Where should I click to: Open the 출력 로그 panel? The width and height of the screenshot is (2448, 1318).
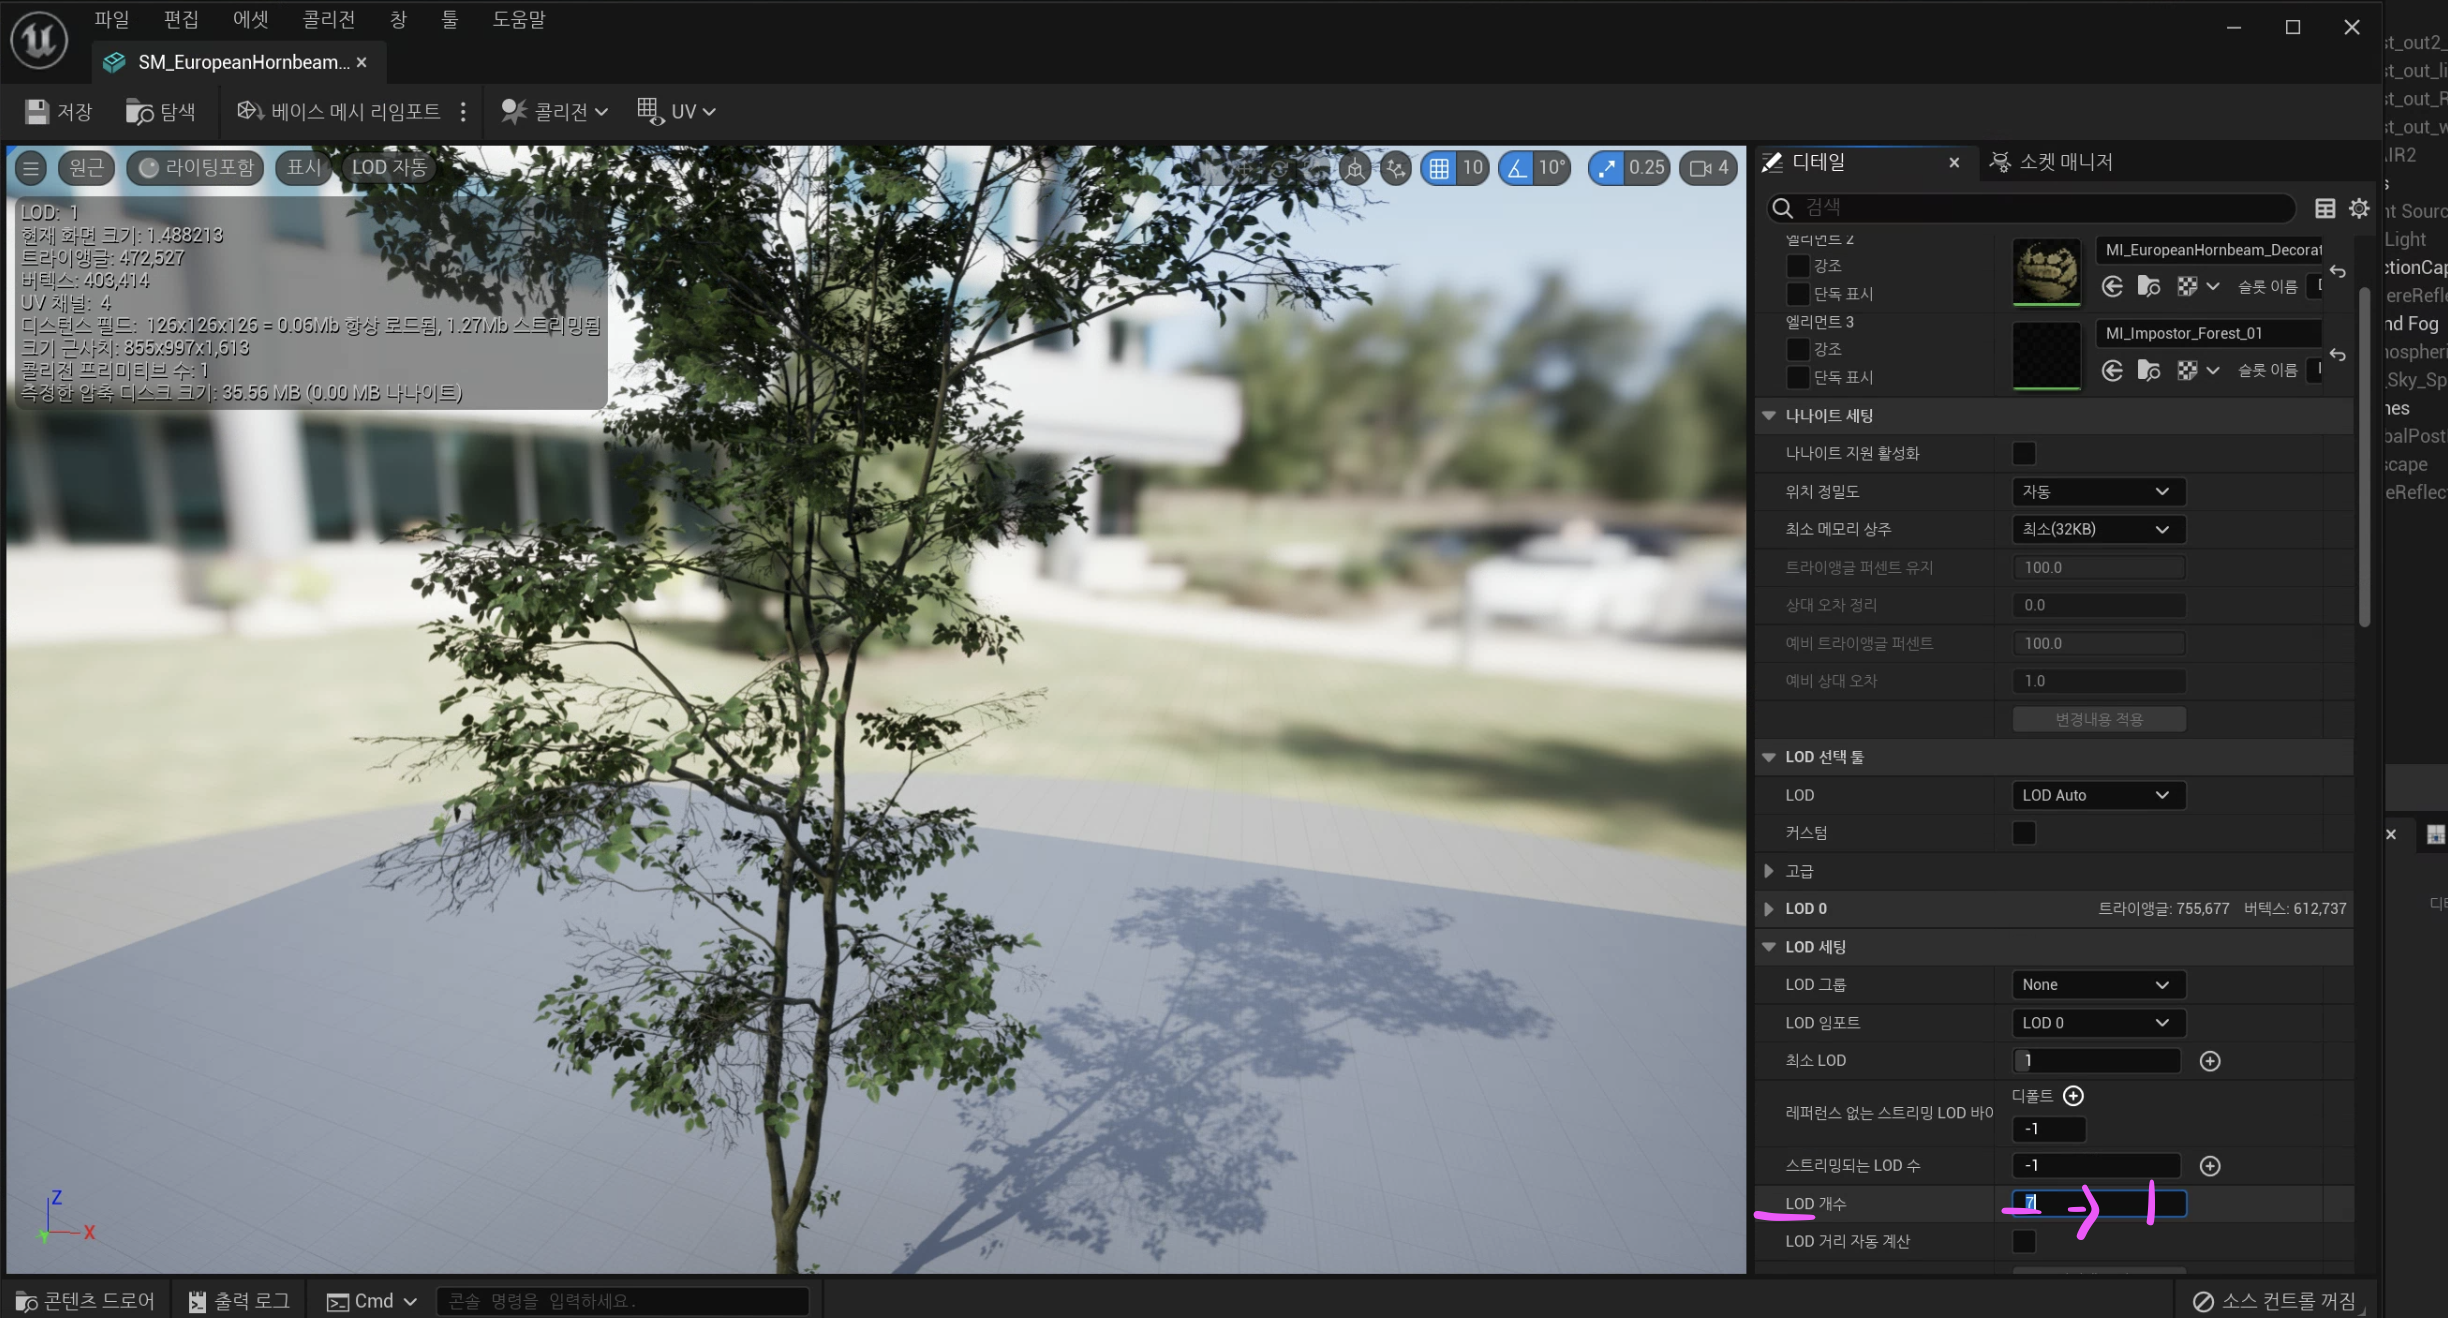[239, 1301]
